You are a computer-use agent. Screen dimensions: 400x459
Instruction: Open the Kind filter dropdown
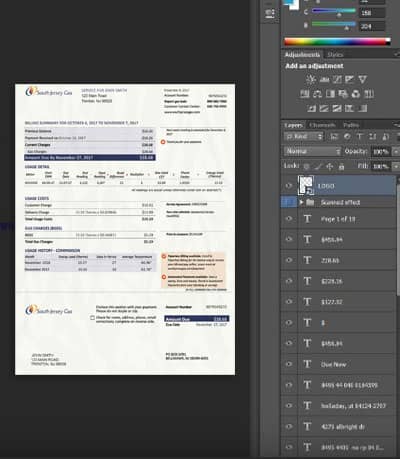pos(304,136)
